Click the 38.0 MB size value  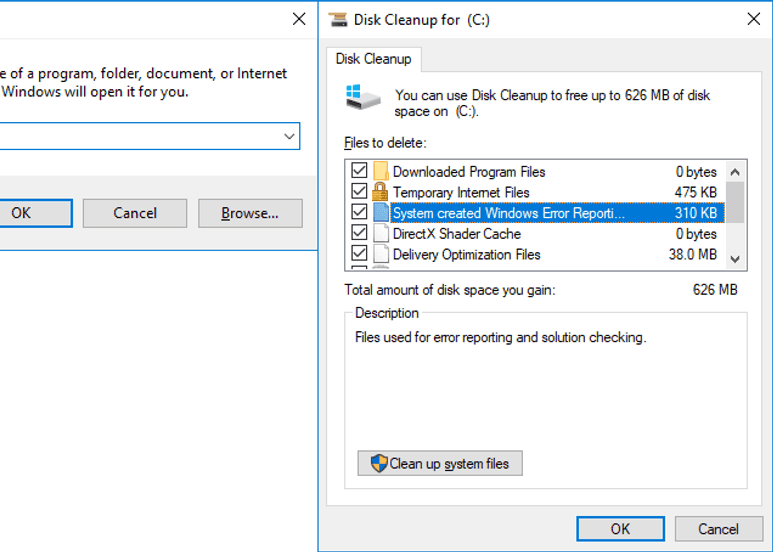pos(693,254)
